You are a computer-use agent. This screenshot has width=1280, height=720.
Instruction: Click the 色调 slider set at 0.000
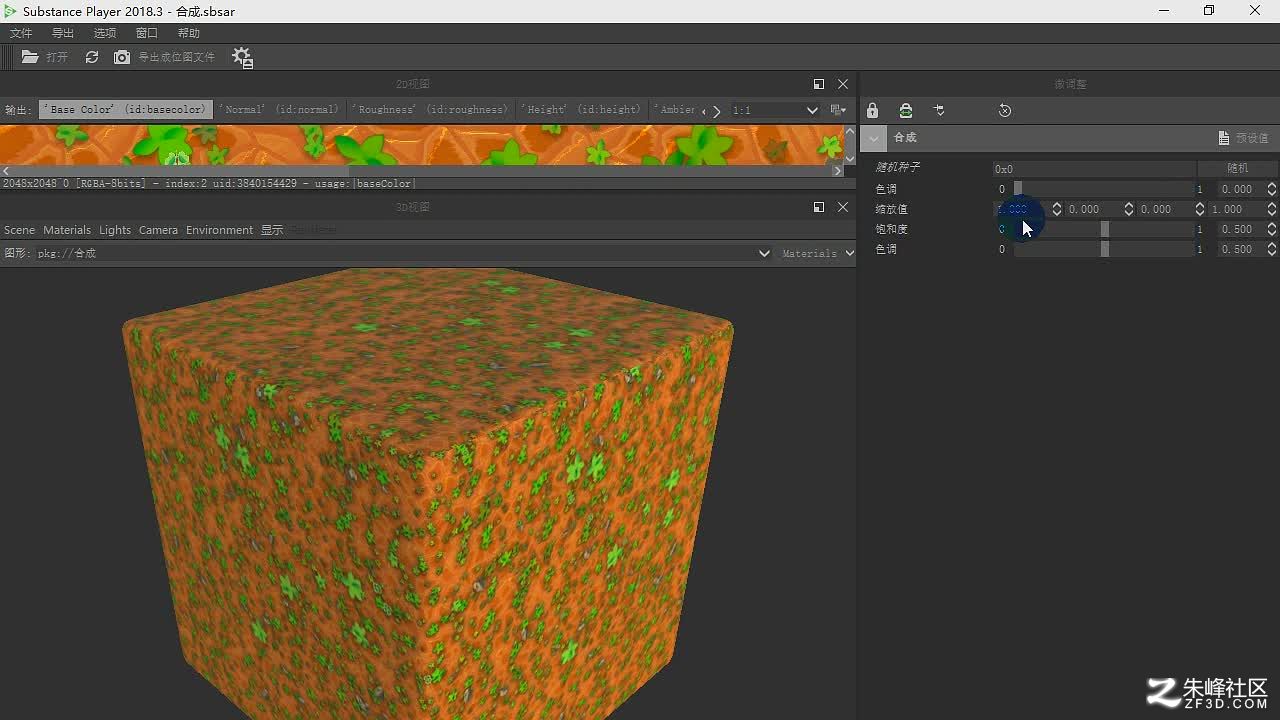tap(1104, 189)
